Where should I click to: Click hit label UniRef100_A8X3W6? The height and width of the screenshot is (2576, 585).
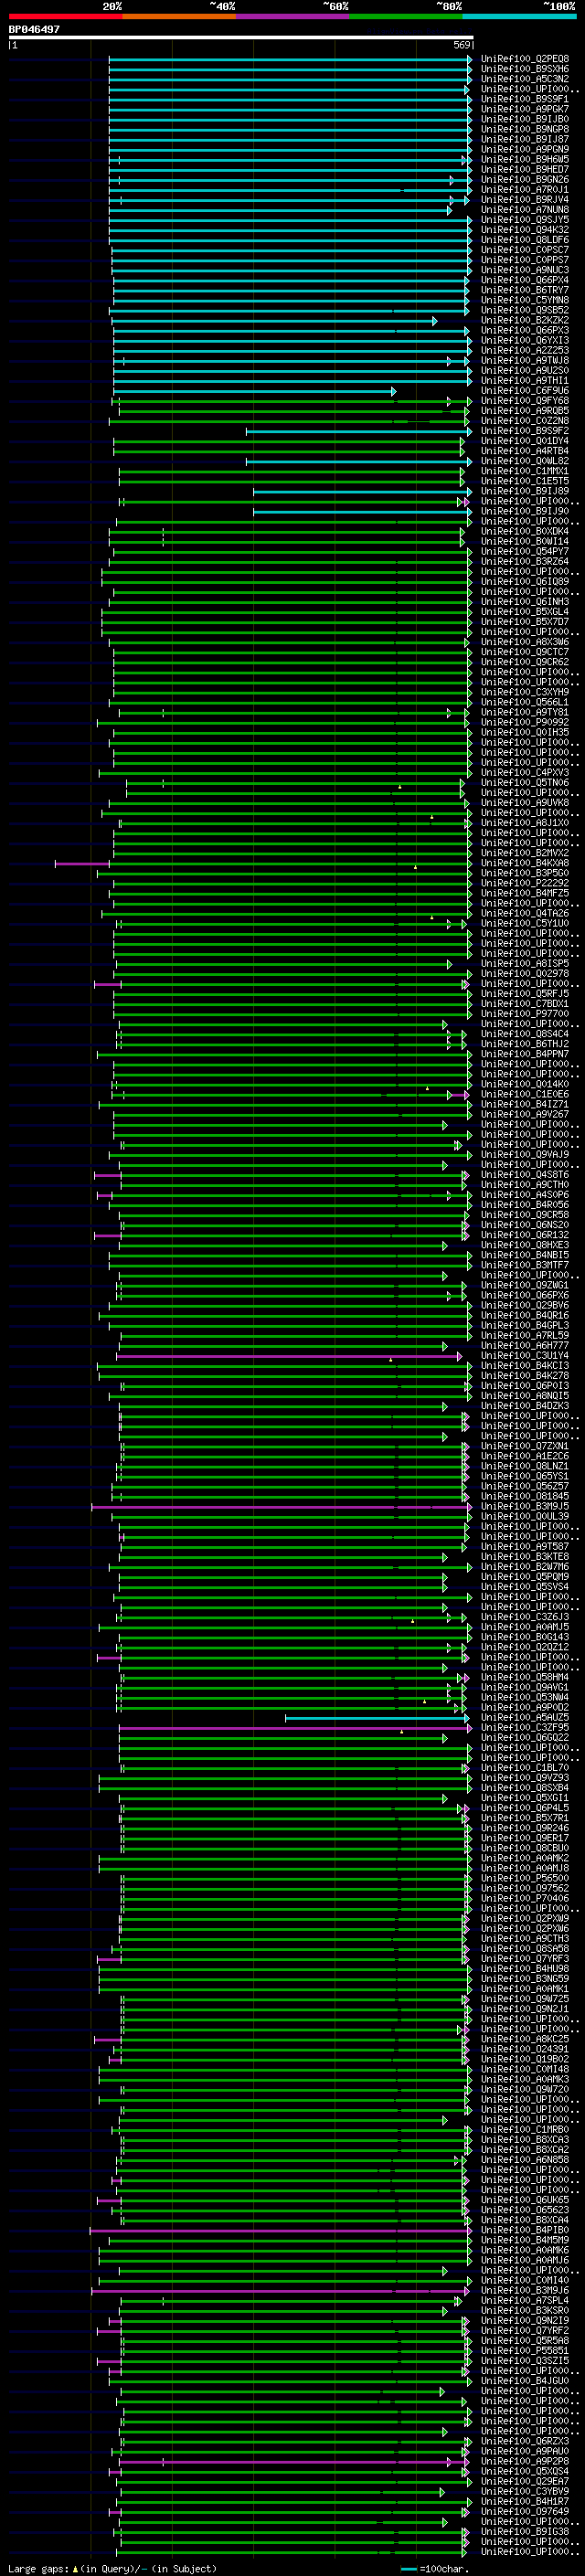coord(525,642)
